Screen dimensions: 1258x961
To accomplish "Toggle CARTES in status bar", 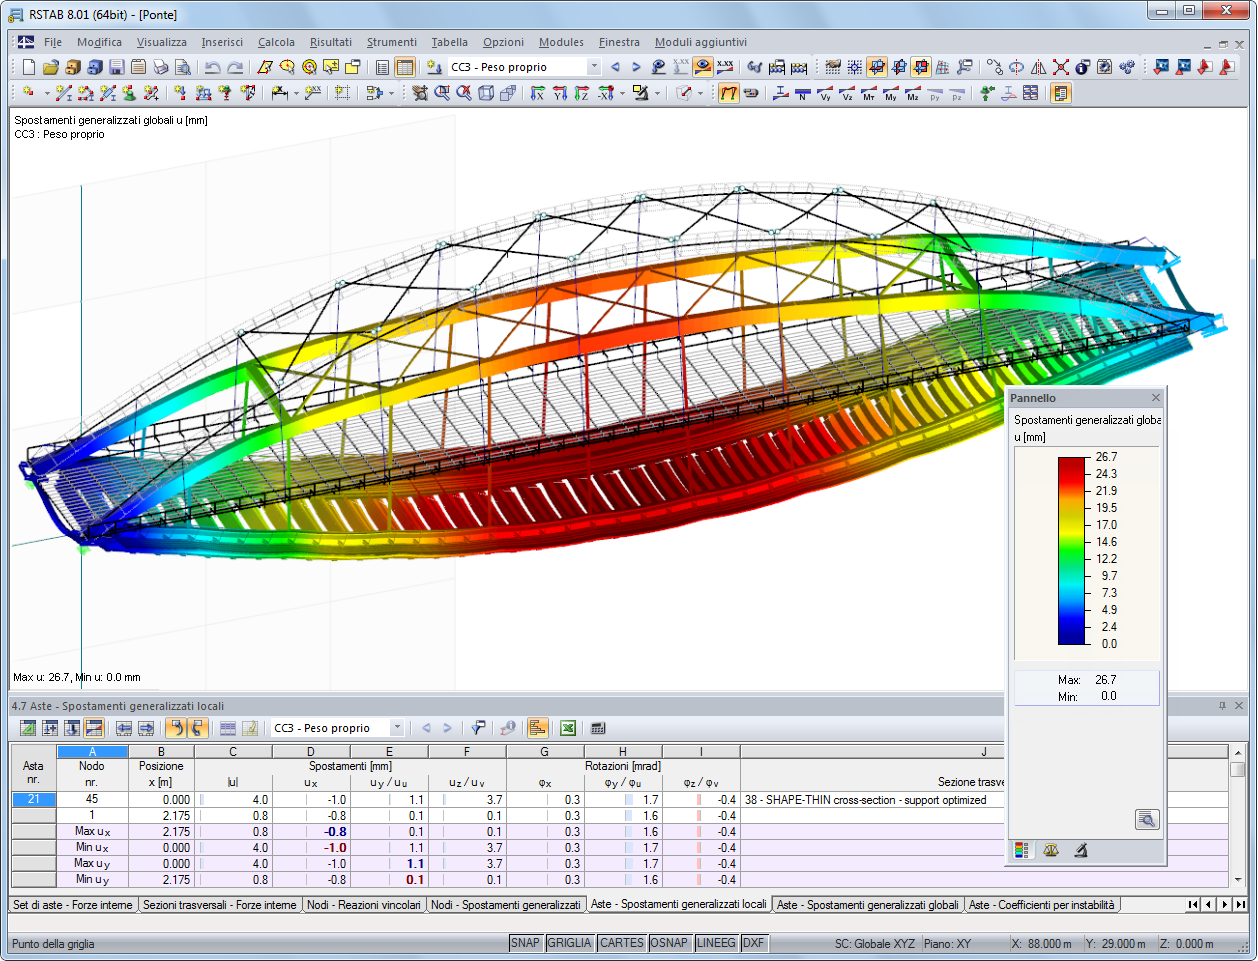I will 622,943.
